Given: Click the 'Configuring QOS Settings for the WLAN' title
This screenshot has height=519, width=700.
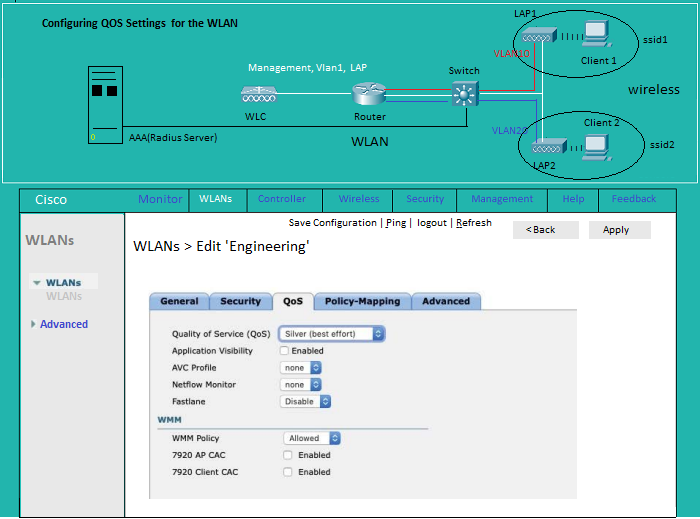Looking at the screenshot, I should (140, 23).
